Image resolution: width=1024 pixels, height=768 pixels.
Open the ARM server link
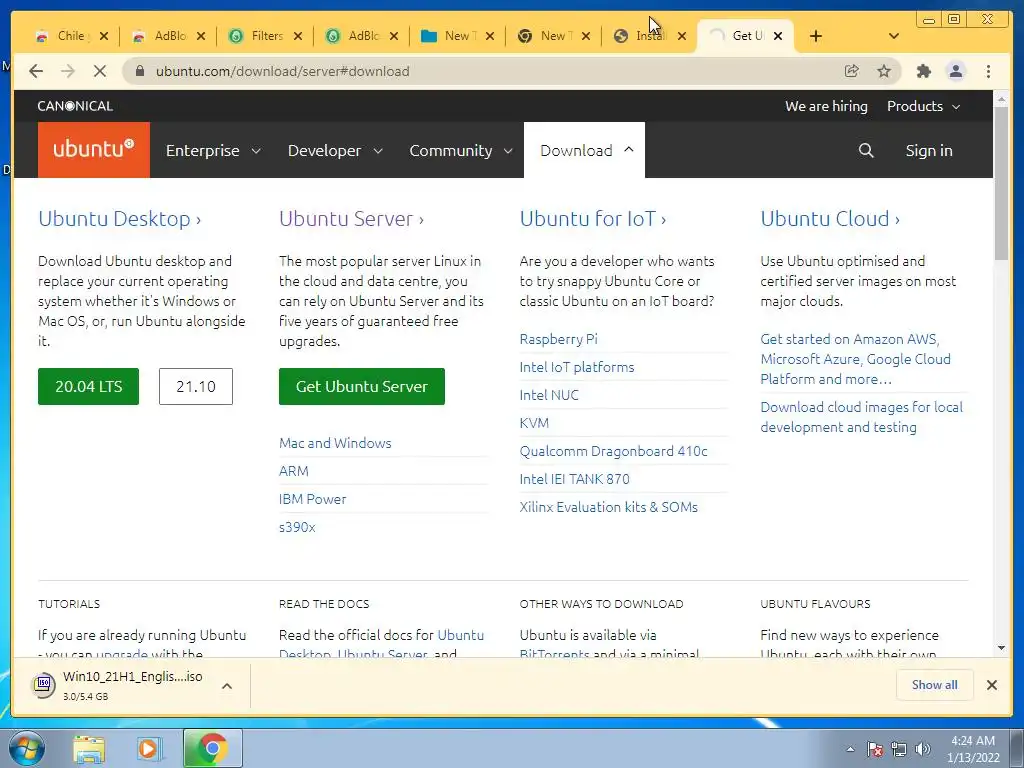(x=294, y=472)
